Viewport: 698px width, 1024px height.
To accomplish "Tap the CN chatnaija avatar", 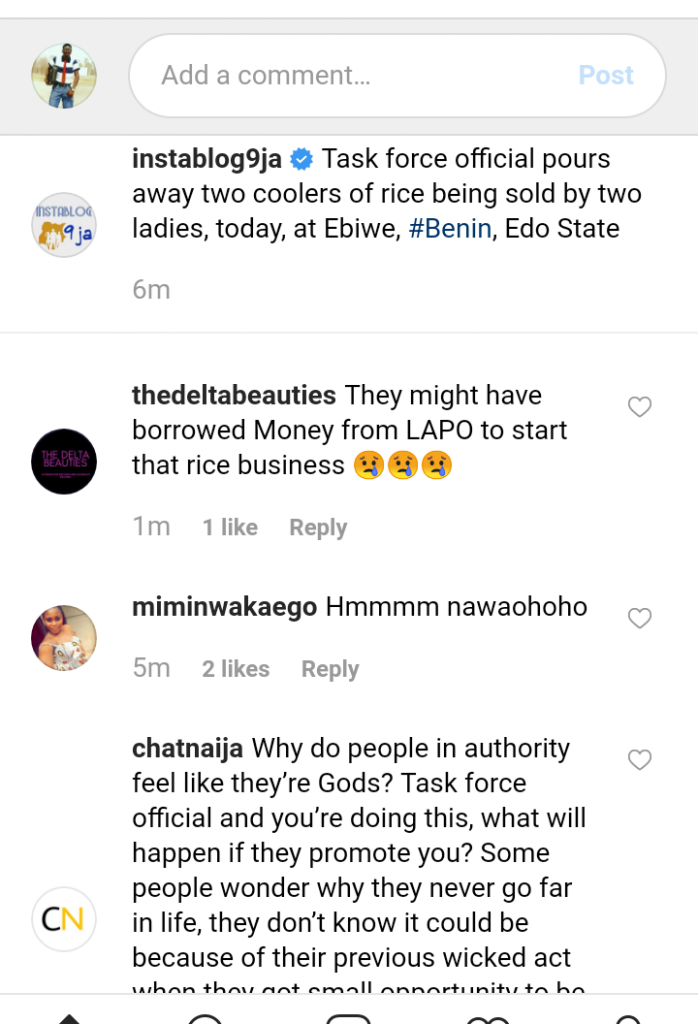I will pyautogui.click(x=64, y=919).
